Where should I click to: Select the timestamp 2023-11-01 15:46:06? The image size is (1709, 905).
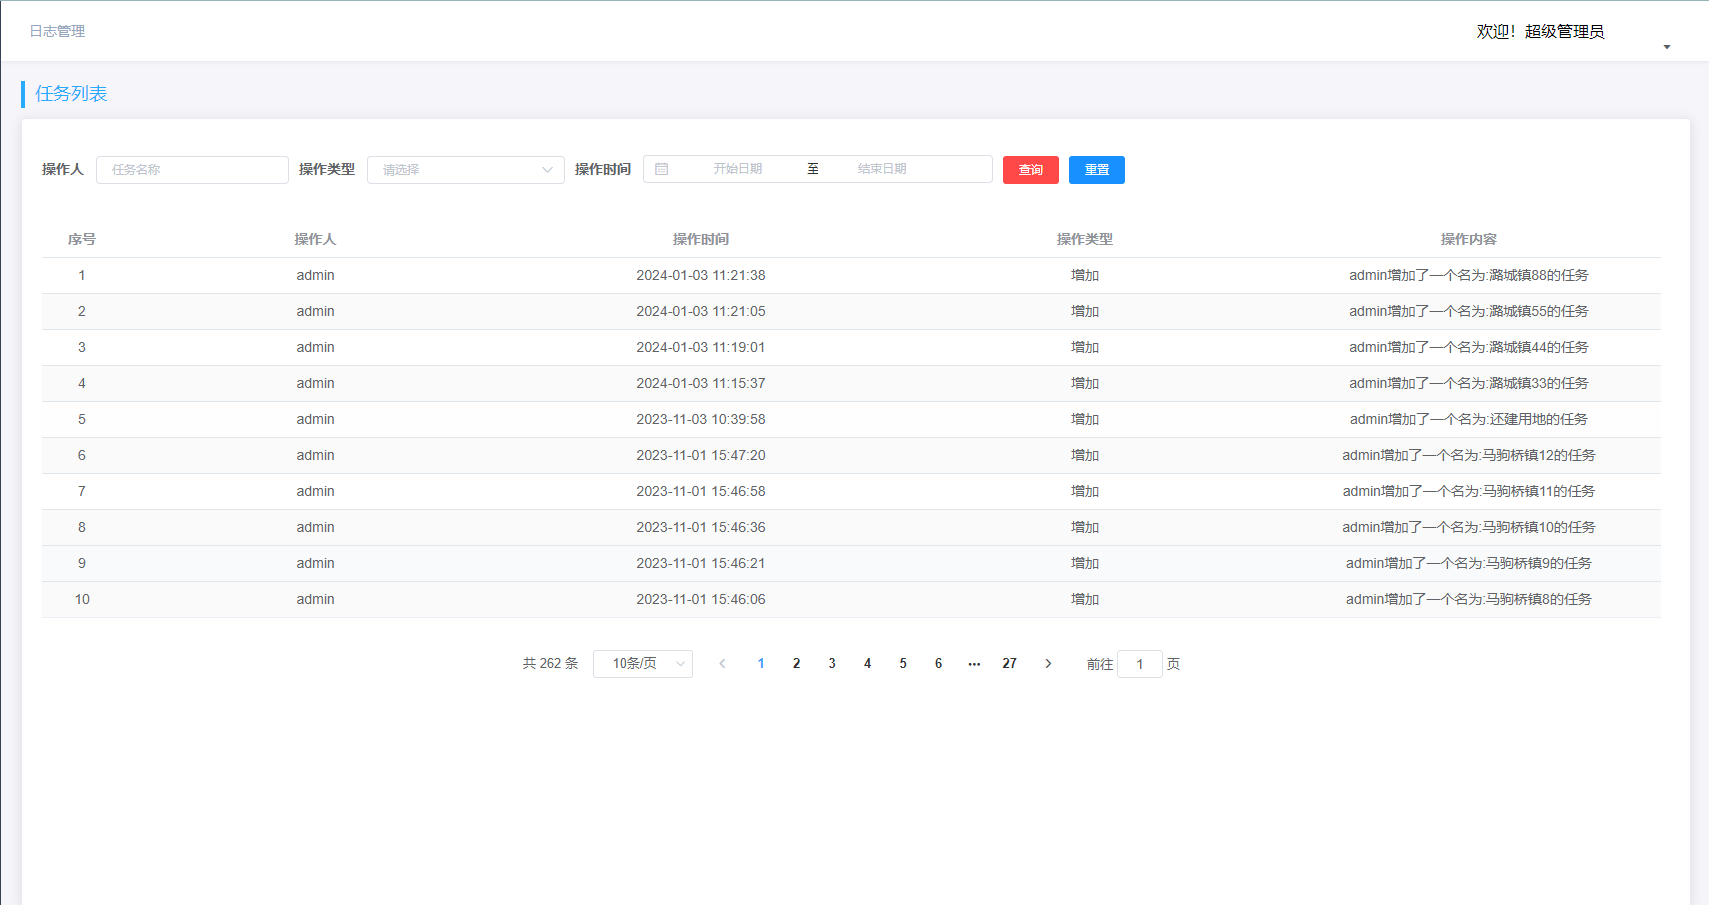tap(701, 599)
